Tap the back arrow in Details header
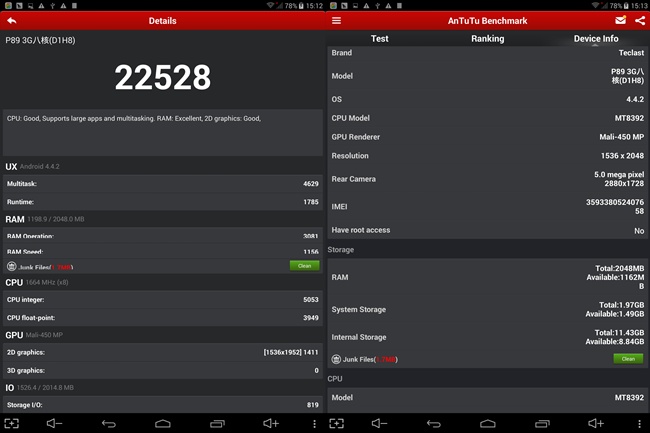This screenshot has width=650, height=433. pyautogui.click(x=12, y=21)
